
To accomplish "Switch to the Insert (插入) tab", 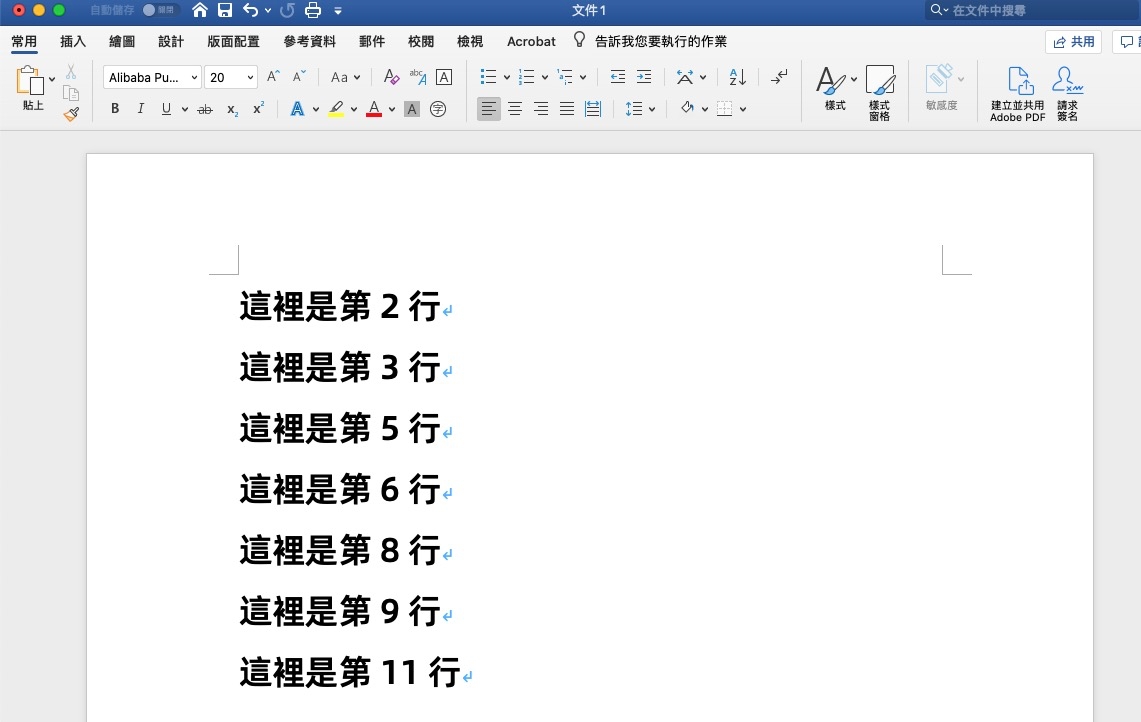I will (73, 41).
